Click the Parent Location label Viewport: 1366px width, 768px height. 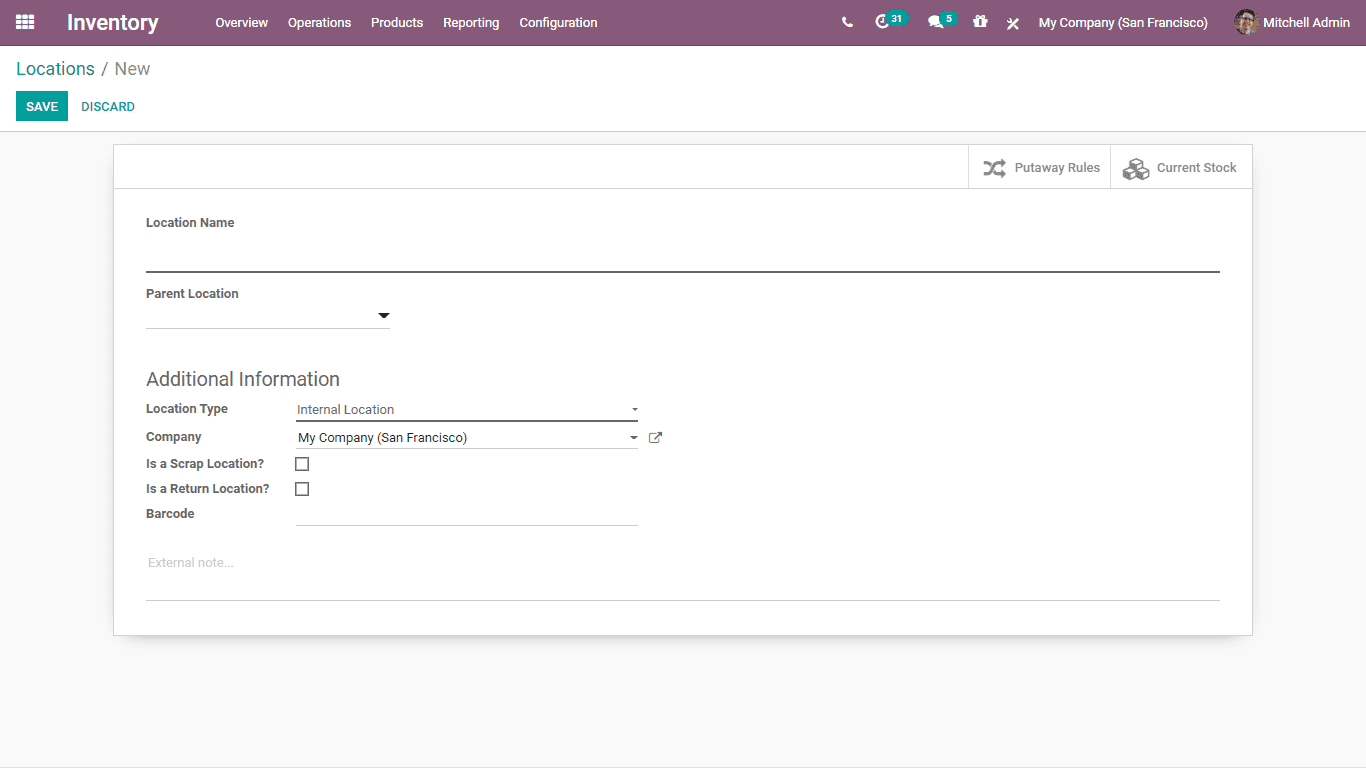point(192,294)
